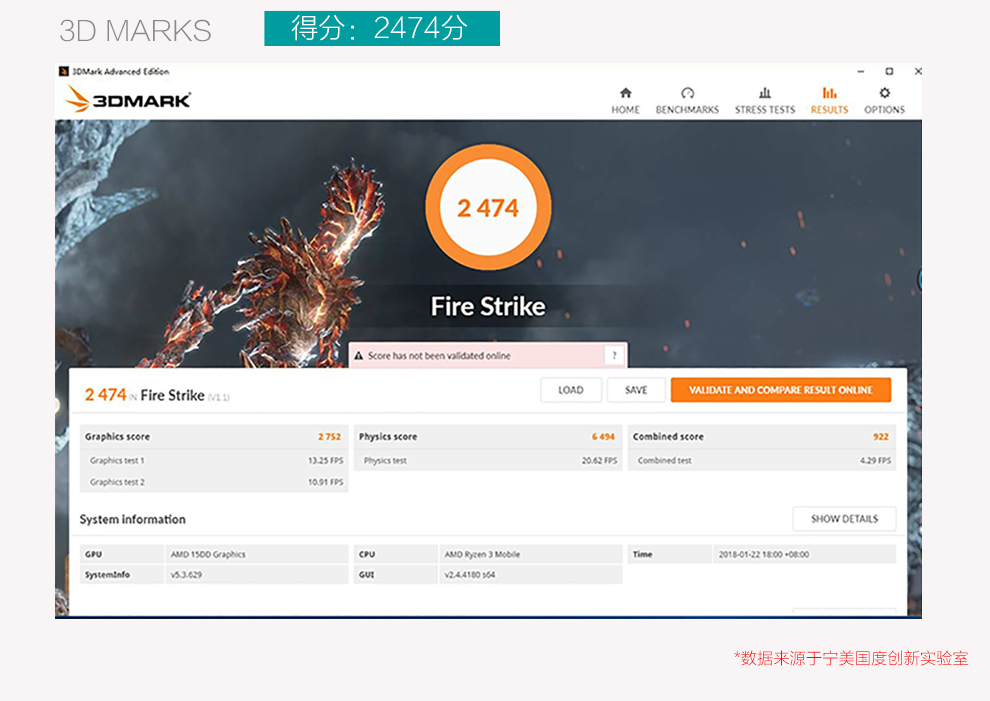Open the Benchmarks gauge icon
This screenshot has width=990, height=701.
(688, 93)
